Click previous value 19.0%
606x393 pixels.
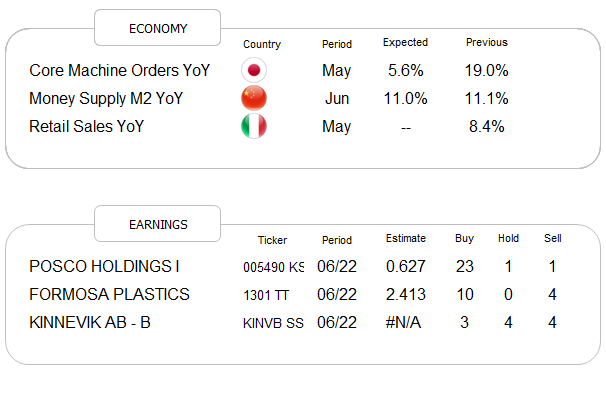pyautogui.click(x=486, y=70)
